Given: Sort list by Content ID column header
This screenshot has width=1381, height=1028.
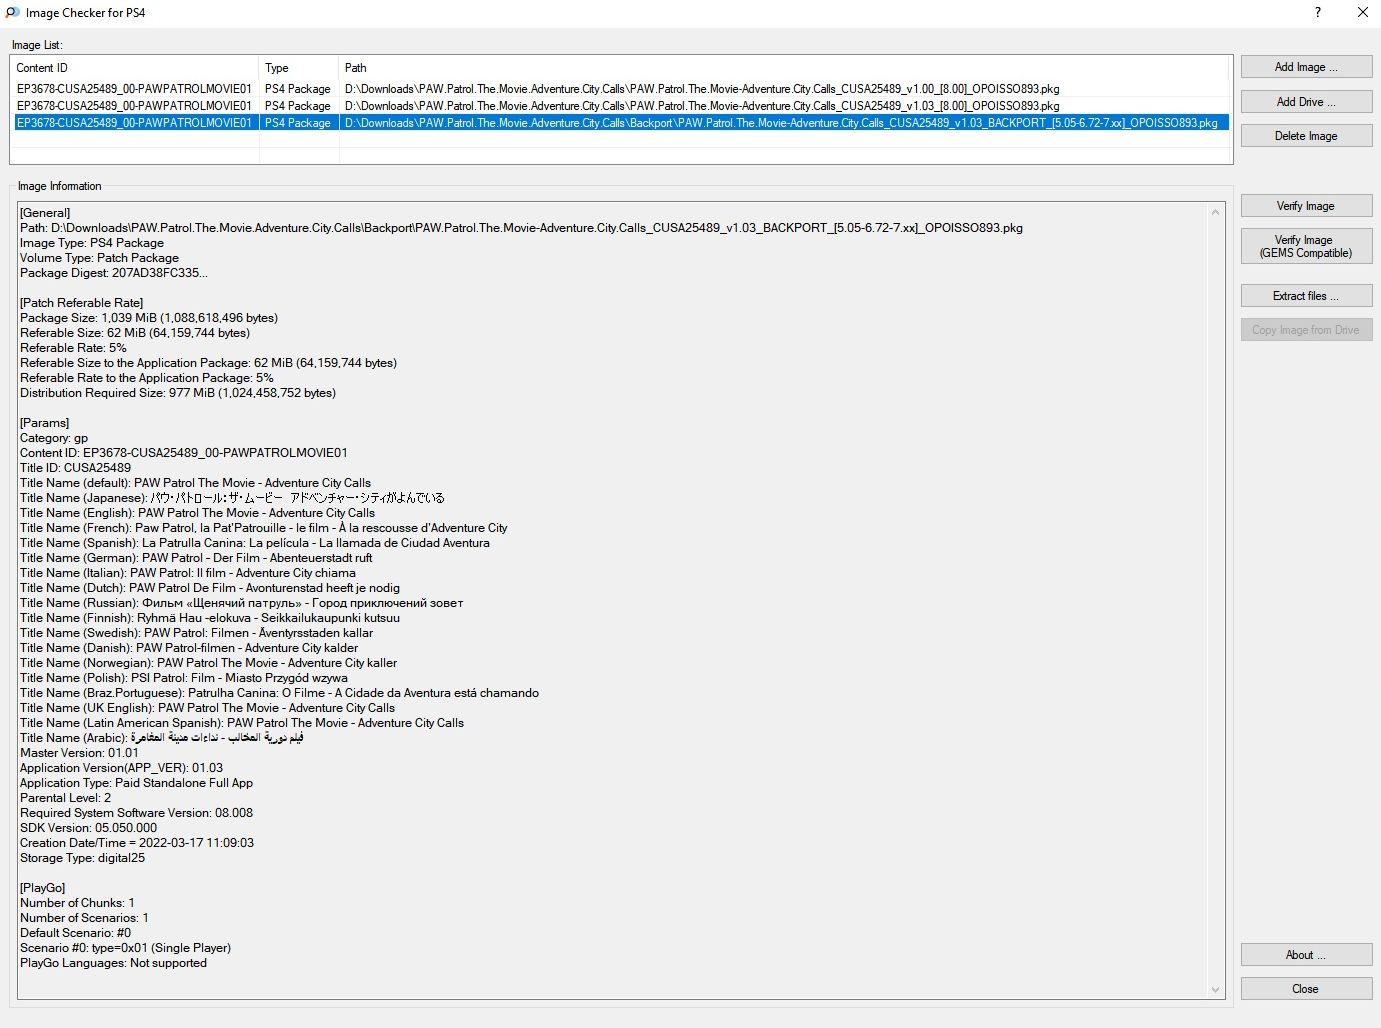Looking at the screenshot, I should point(134,68).
